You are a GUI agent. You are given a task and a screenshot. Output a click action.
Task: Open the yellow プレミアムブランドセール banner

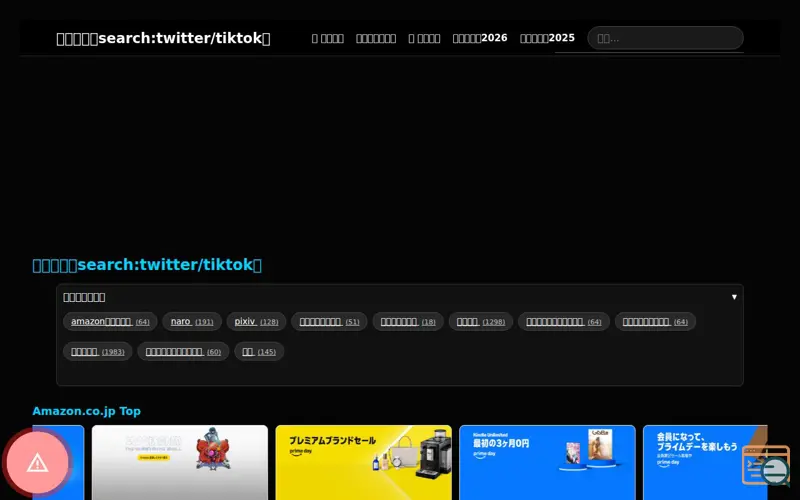pyautogui.click(x=363, y=462)
